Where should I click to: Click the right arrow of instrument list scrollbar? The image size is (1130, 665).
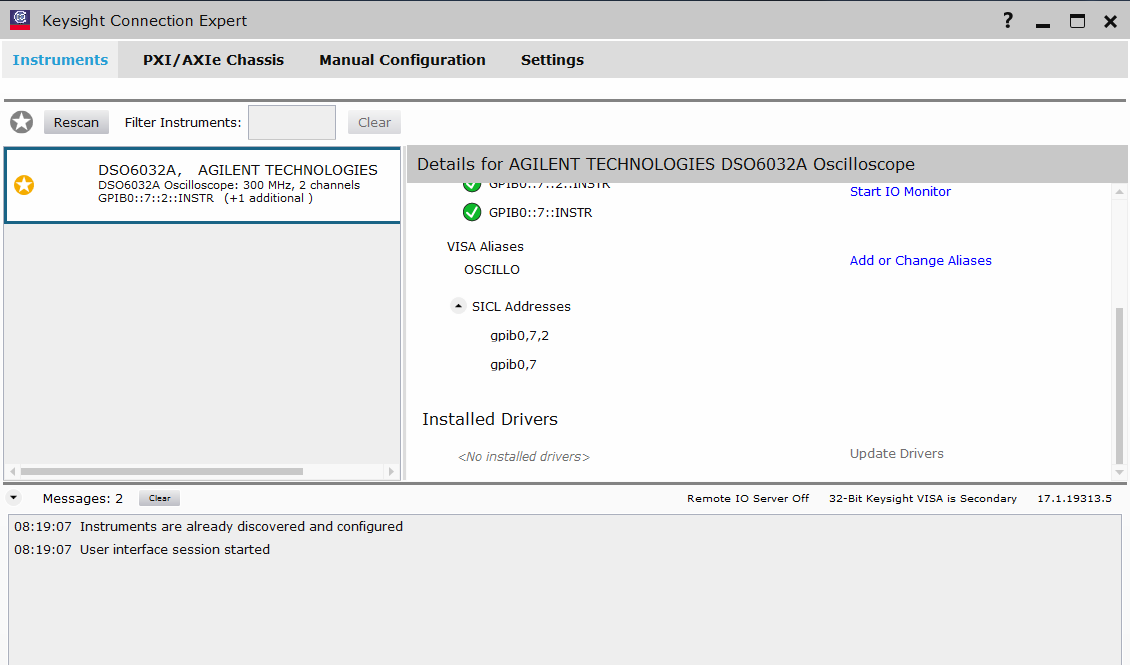(x=391, y=472)
